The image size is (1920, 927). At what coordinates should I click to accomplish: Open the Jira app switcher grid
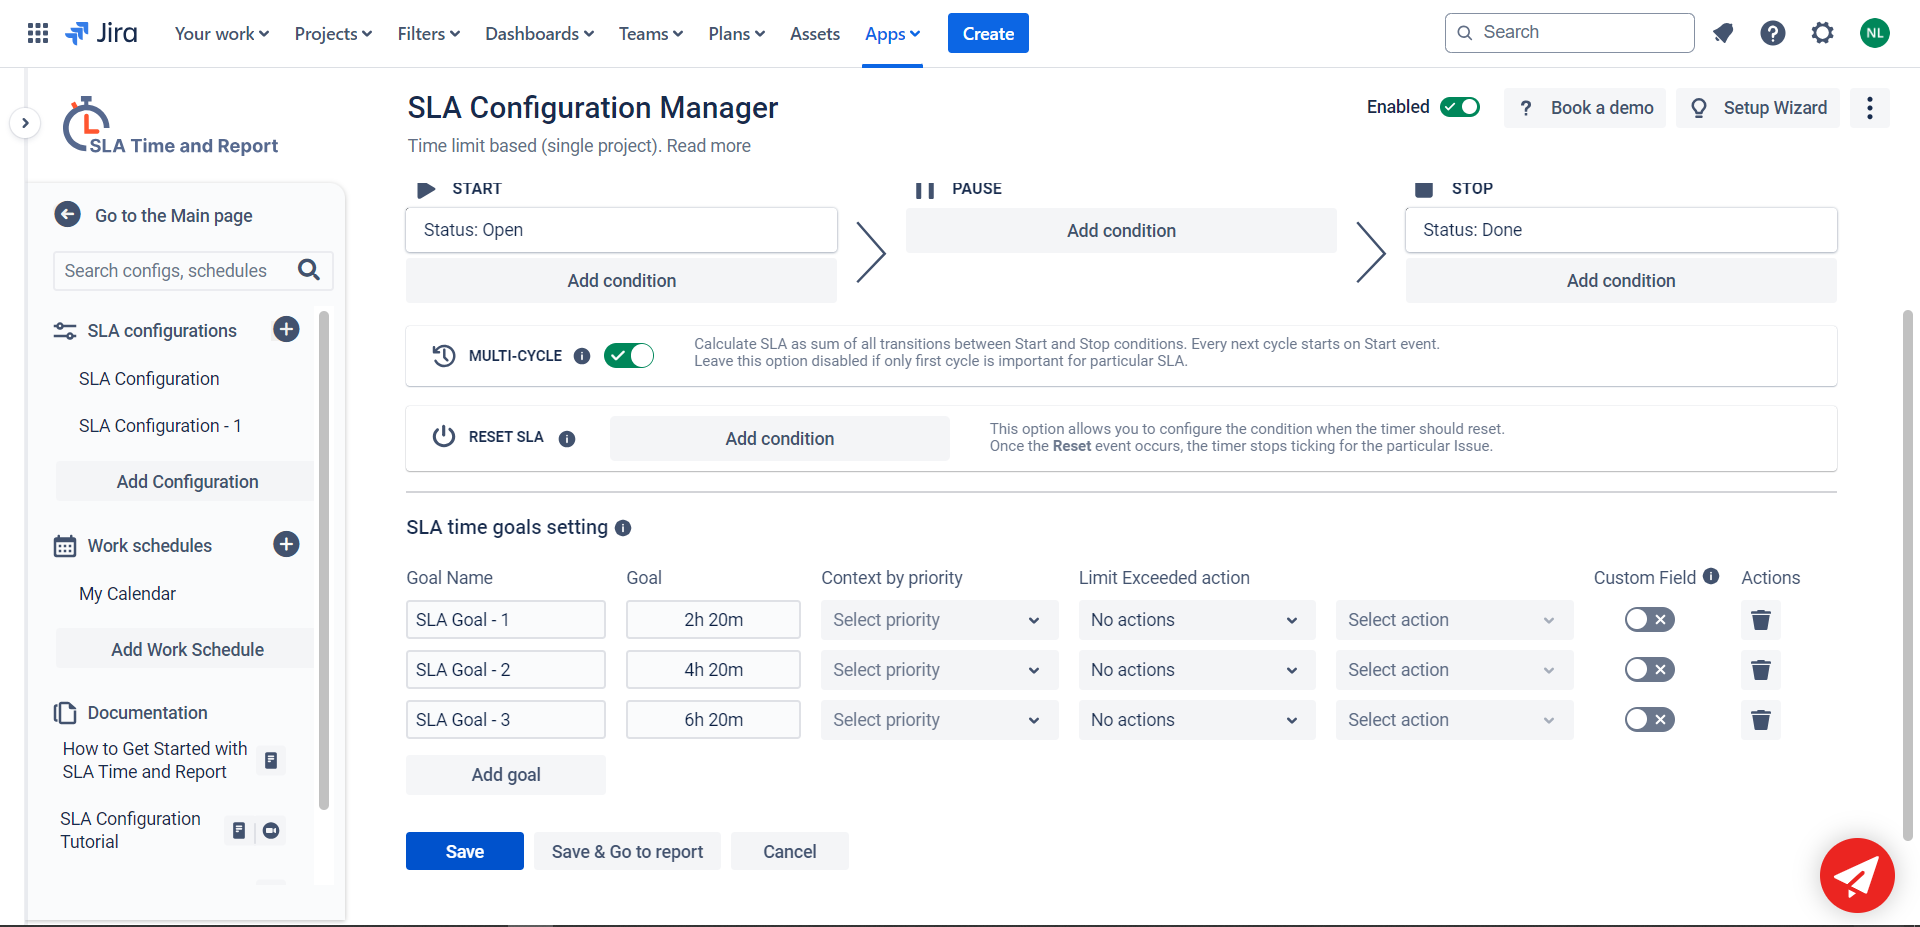point(38,33)
